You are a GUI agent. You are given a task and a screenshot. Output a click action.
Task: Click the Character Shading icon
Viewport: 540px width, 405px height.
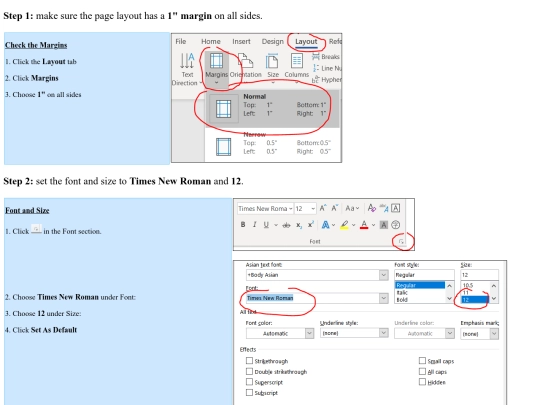coord(383,225)
